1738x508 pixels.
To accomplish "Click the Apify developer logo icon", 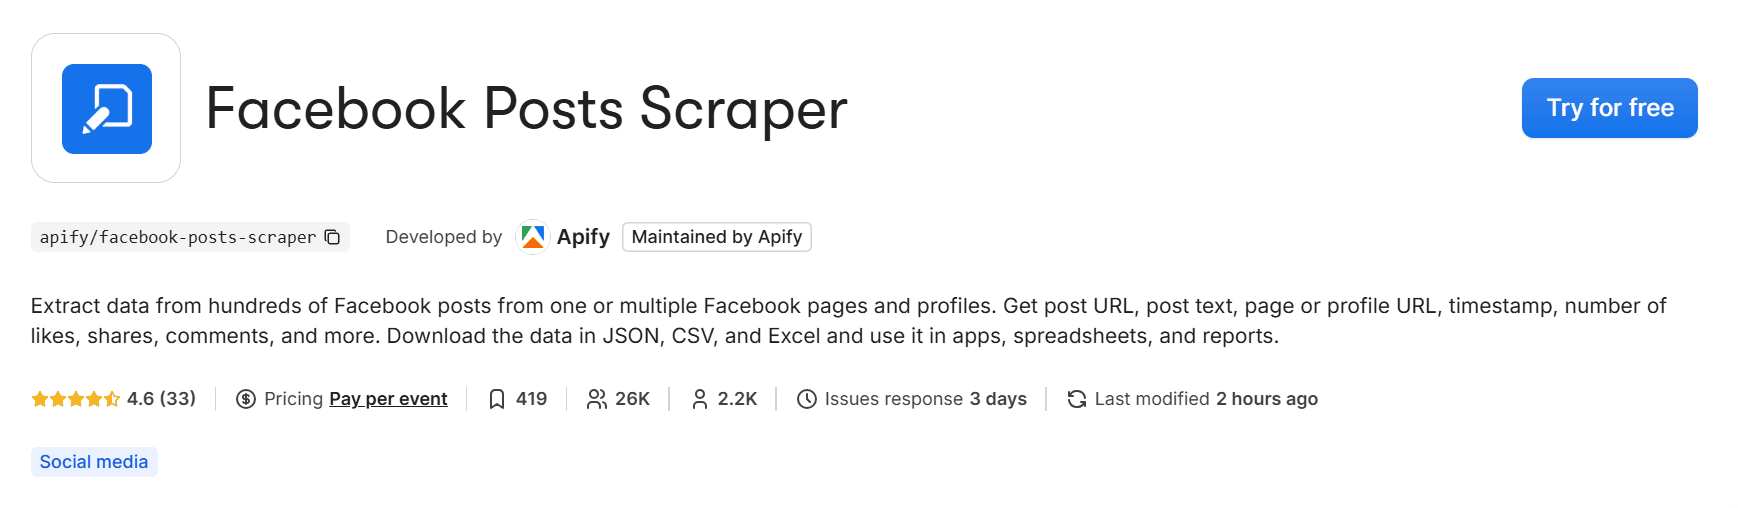I will (533, 237).
